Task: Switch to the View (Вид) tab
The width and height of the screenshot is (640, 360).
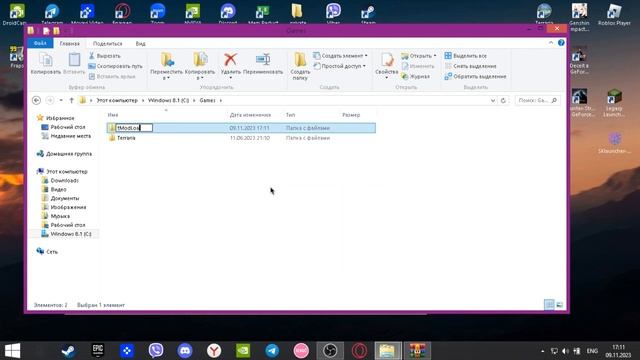Action: tap(140, 43)
